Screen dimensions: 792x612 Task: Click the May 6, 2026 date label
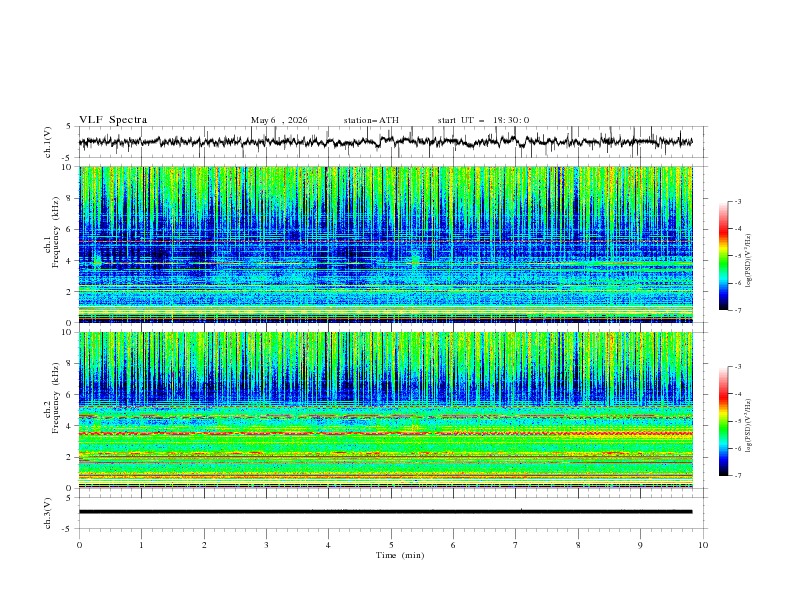pos(279,120)
